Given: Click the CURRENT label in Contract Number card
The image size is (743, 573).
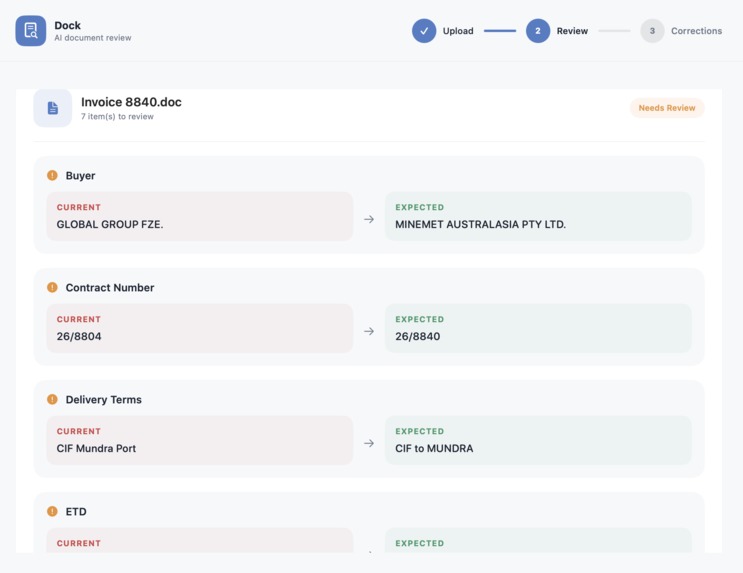Looking at the screenshot, I should pyautogui.click(x=79, y=319).
